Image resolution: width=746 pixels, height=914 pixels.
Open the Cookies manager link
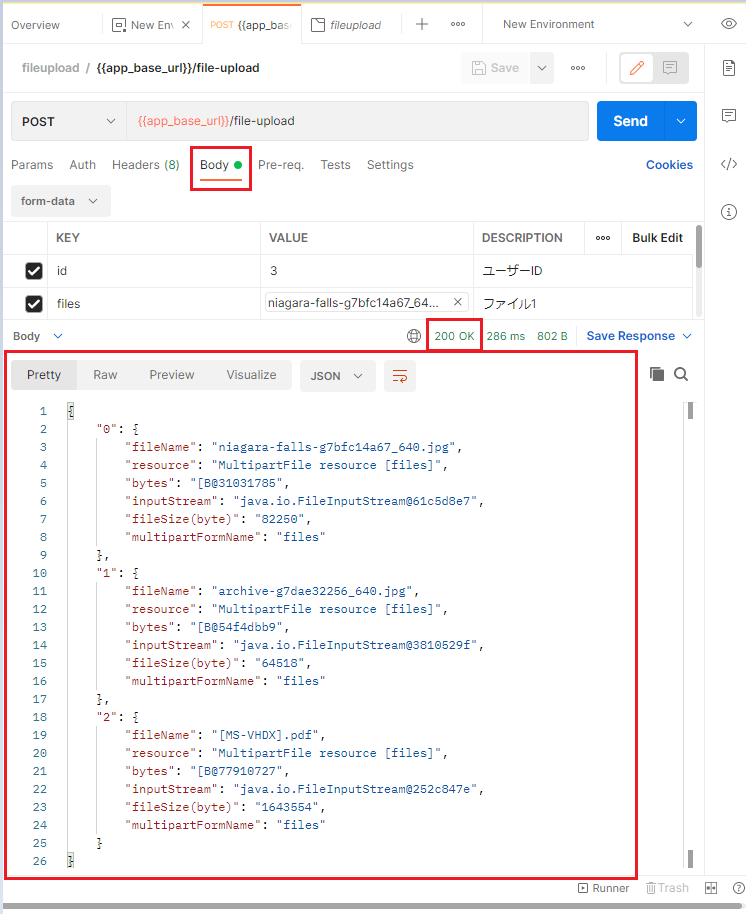(x=669, y=165)
